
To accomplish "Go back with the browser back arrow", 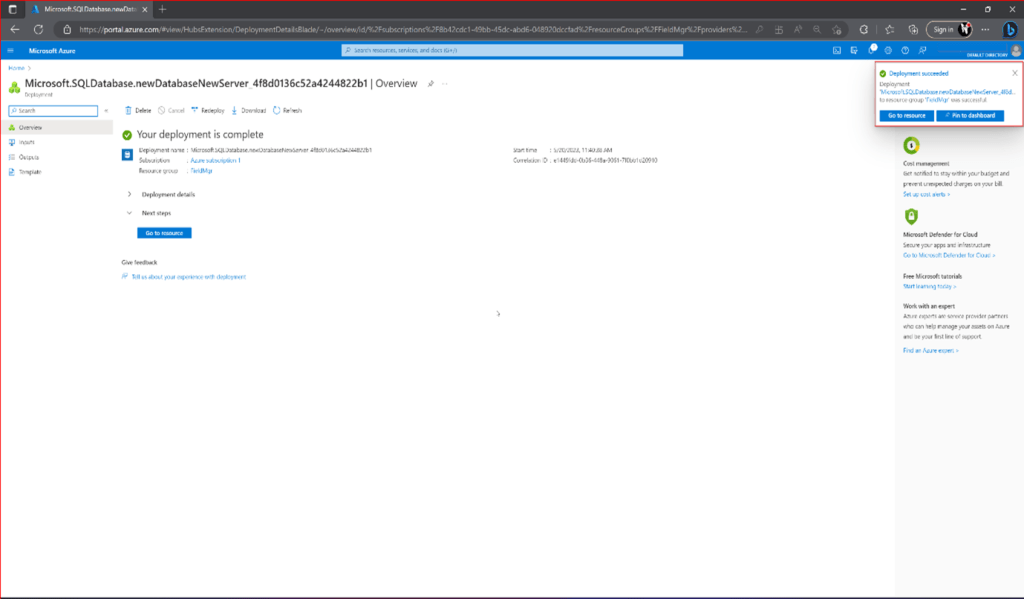I will (14, 29).
